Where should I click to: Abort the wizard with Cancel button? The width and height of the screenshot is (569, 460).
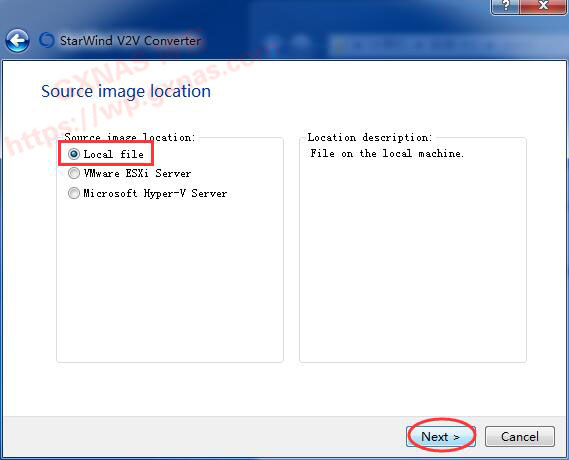(x=520, y=436)
